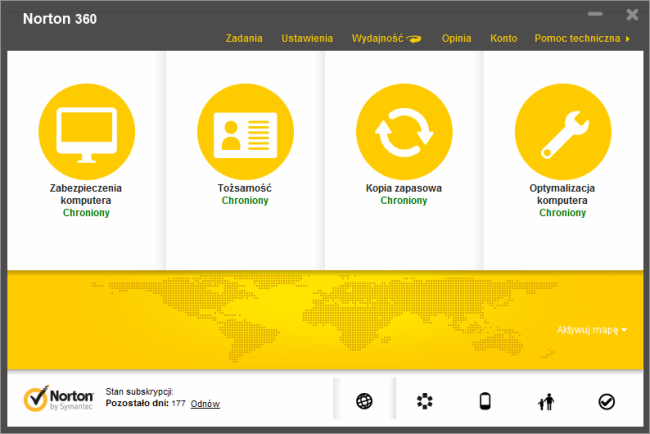
Task: Click the Norton by Symantec logo
Action: click(58, 398)
